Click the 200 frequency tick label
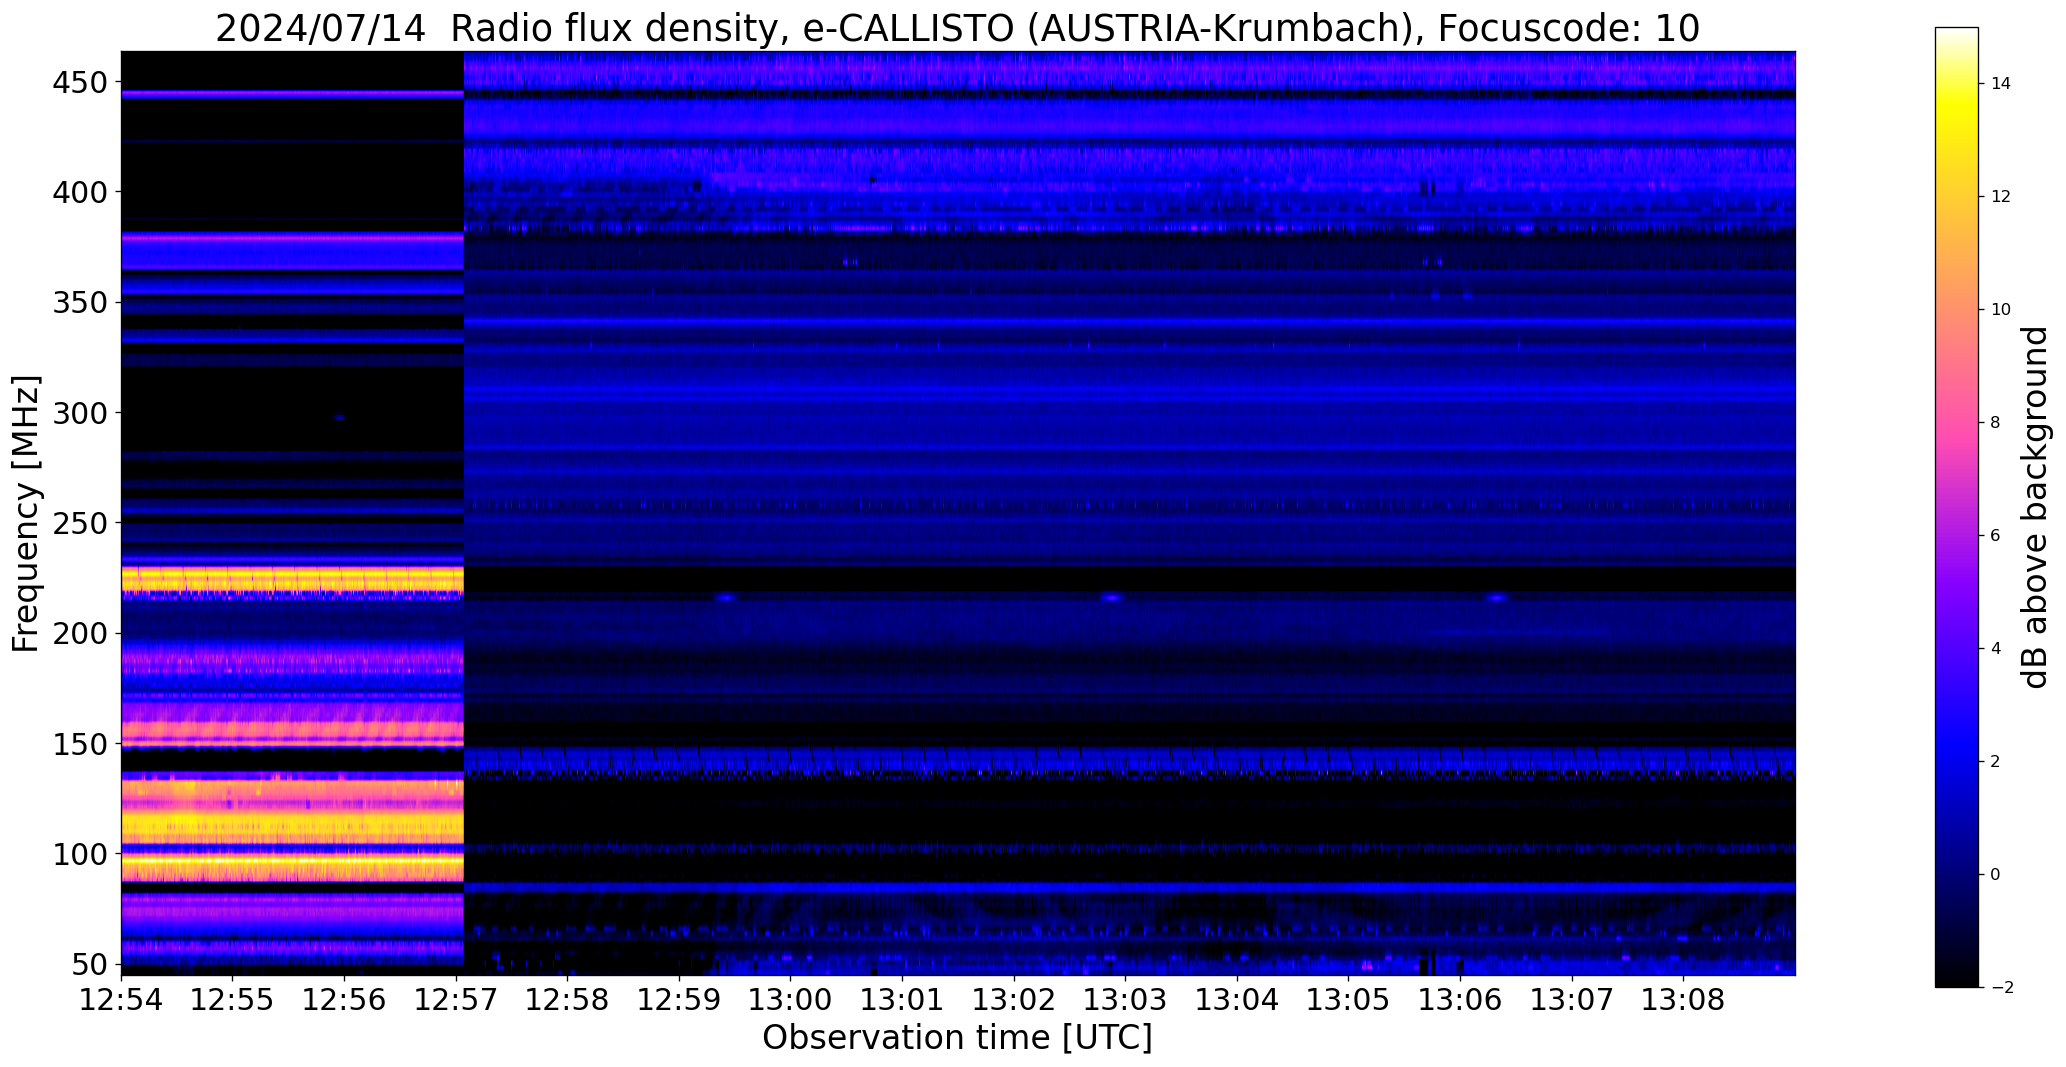 click(x=78, y=634)
